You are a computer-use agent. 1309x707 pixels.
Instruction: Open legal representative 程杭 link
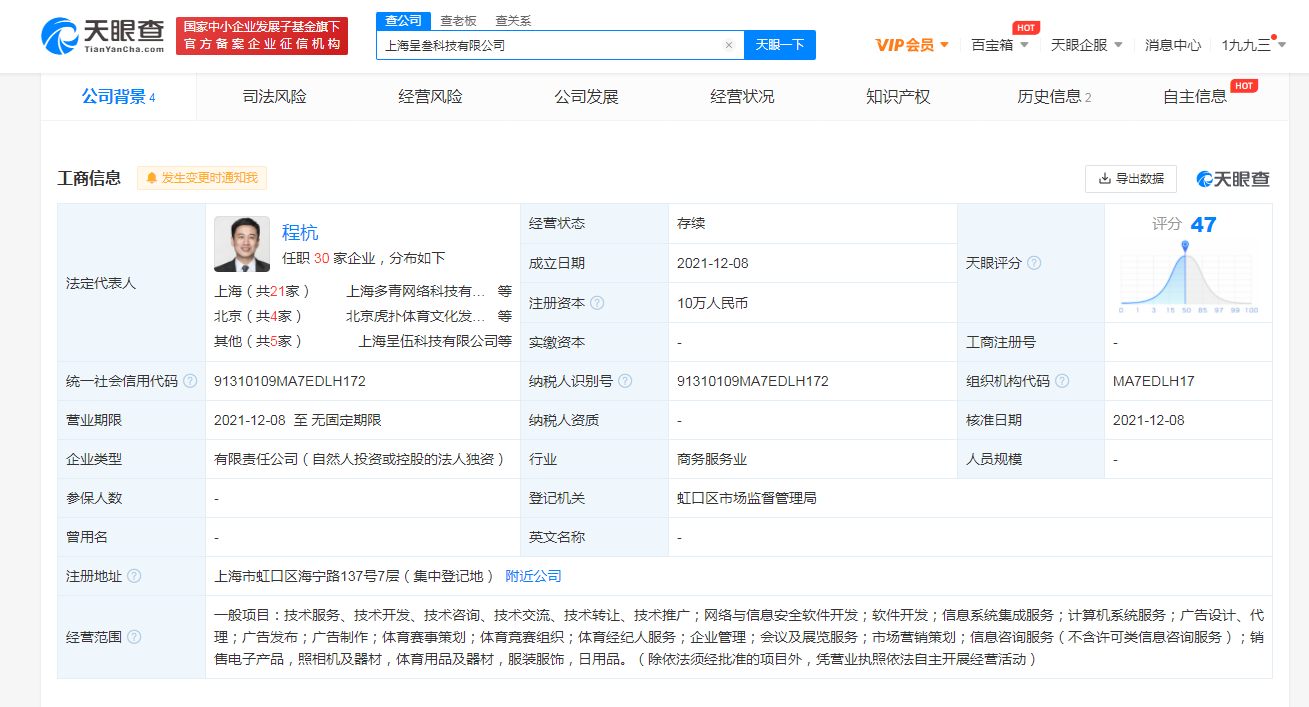(300, 232)
